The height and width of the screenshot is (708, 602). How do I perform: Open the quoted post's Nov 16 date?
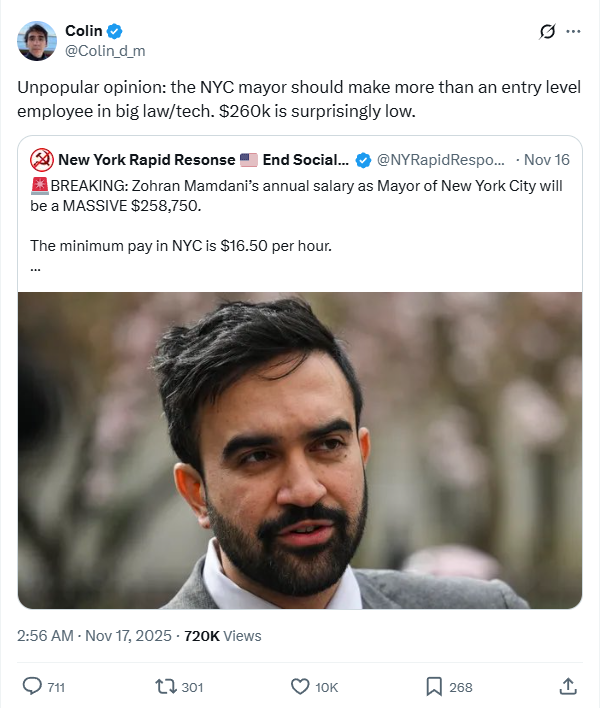tap(547, 160)
